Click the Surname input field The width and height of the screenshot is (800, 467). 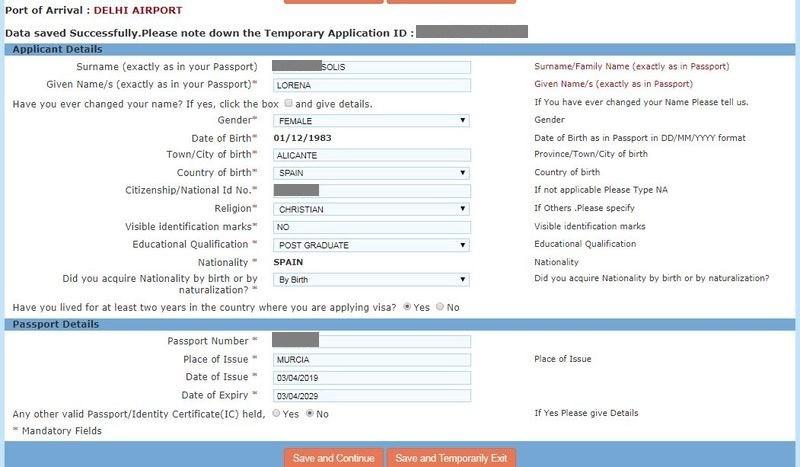[x=371, y=67]
